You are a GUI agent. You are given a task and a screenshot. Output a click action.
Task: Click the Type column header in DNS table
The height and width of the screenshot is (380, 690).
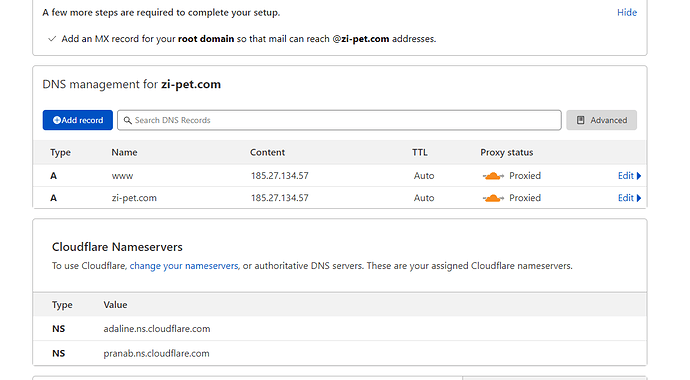tap(60, 152)
